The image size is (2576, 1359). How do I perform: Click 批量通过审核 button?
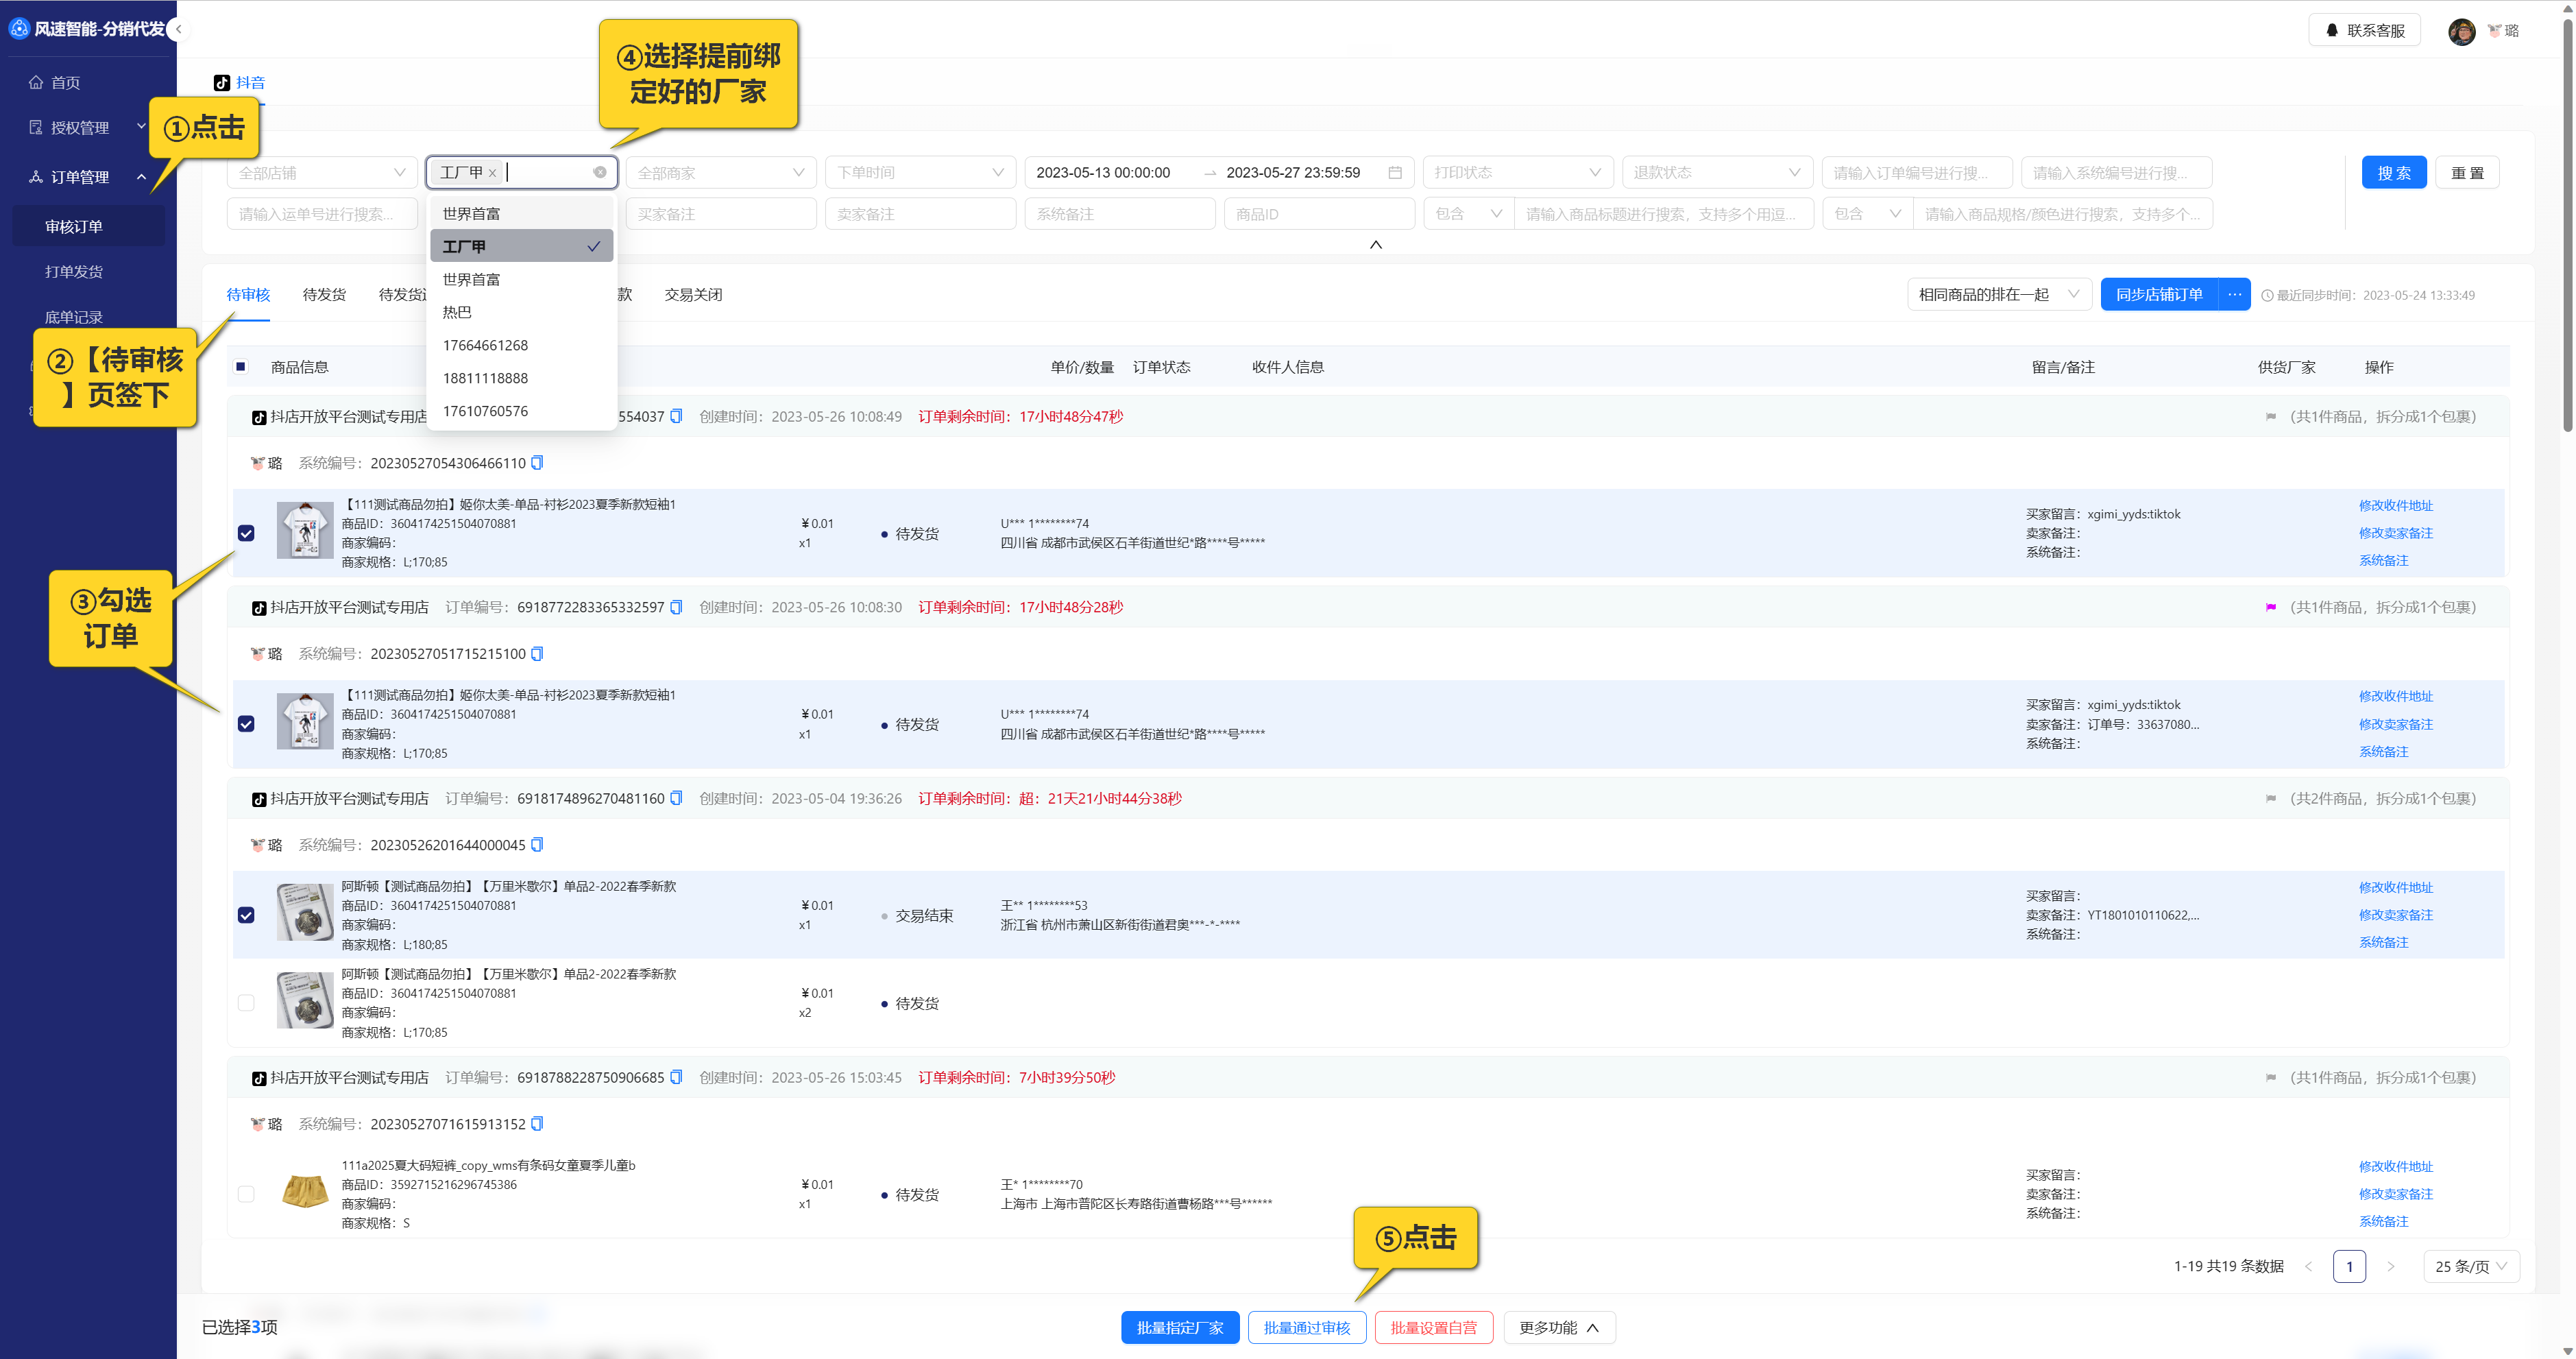tap(1306, 1328)
